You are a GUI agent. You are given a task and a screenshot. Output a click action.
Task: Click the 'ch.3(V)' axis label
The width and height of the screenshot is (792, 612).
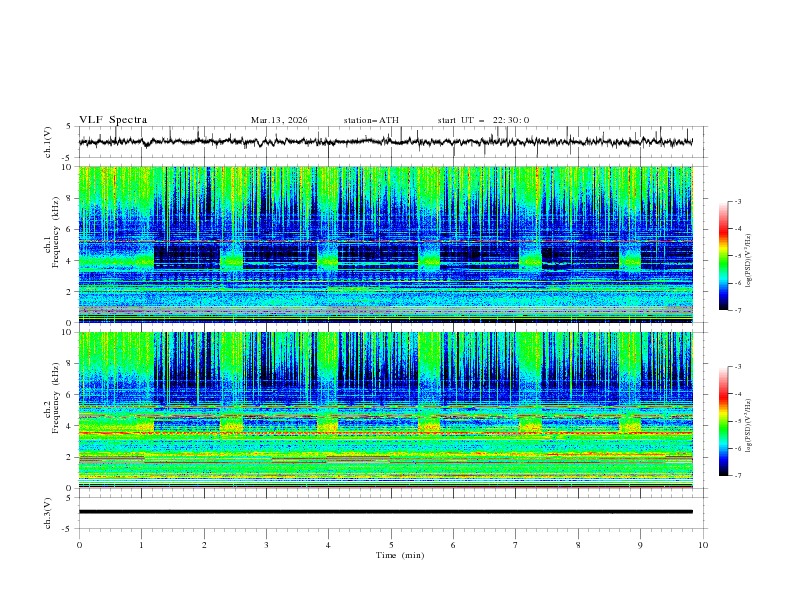click(x=48, y=513)
